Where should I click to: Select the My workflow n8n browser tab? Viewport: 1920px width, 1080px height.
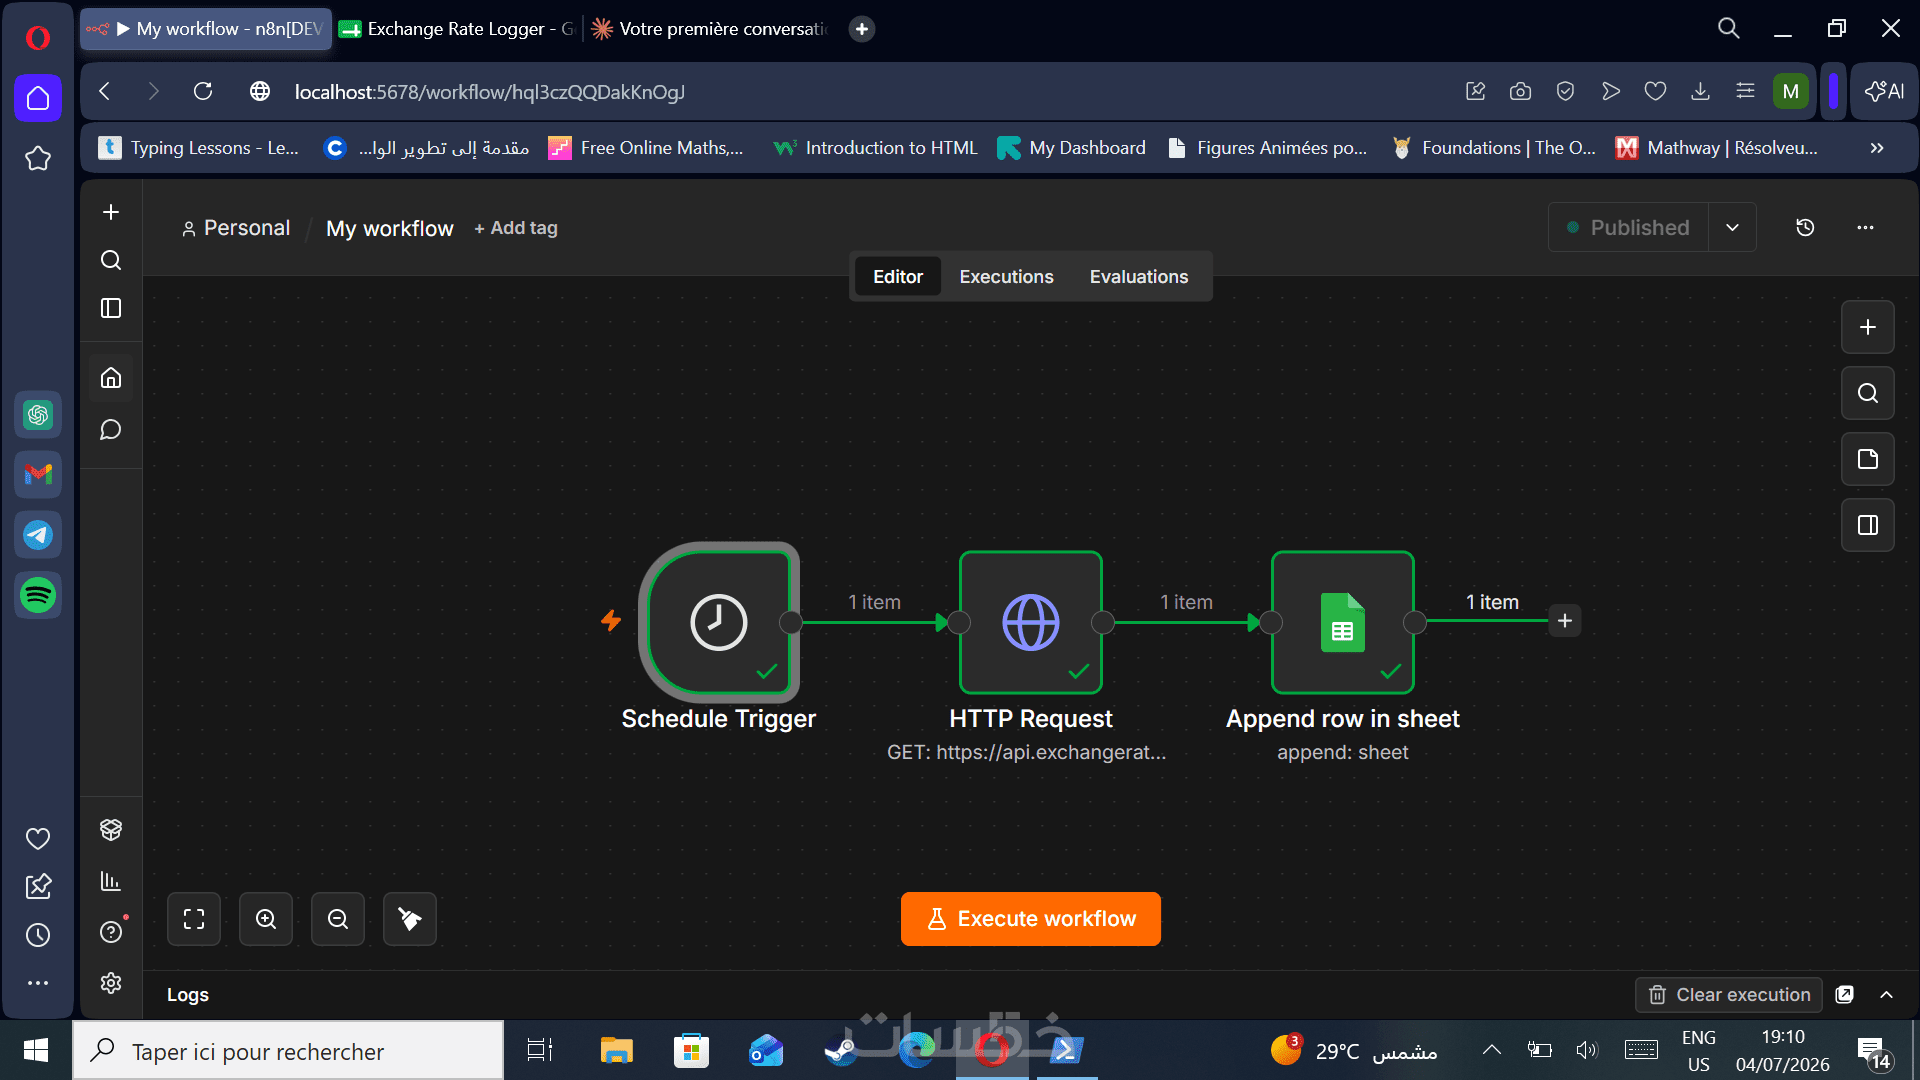pos(206,29)
